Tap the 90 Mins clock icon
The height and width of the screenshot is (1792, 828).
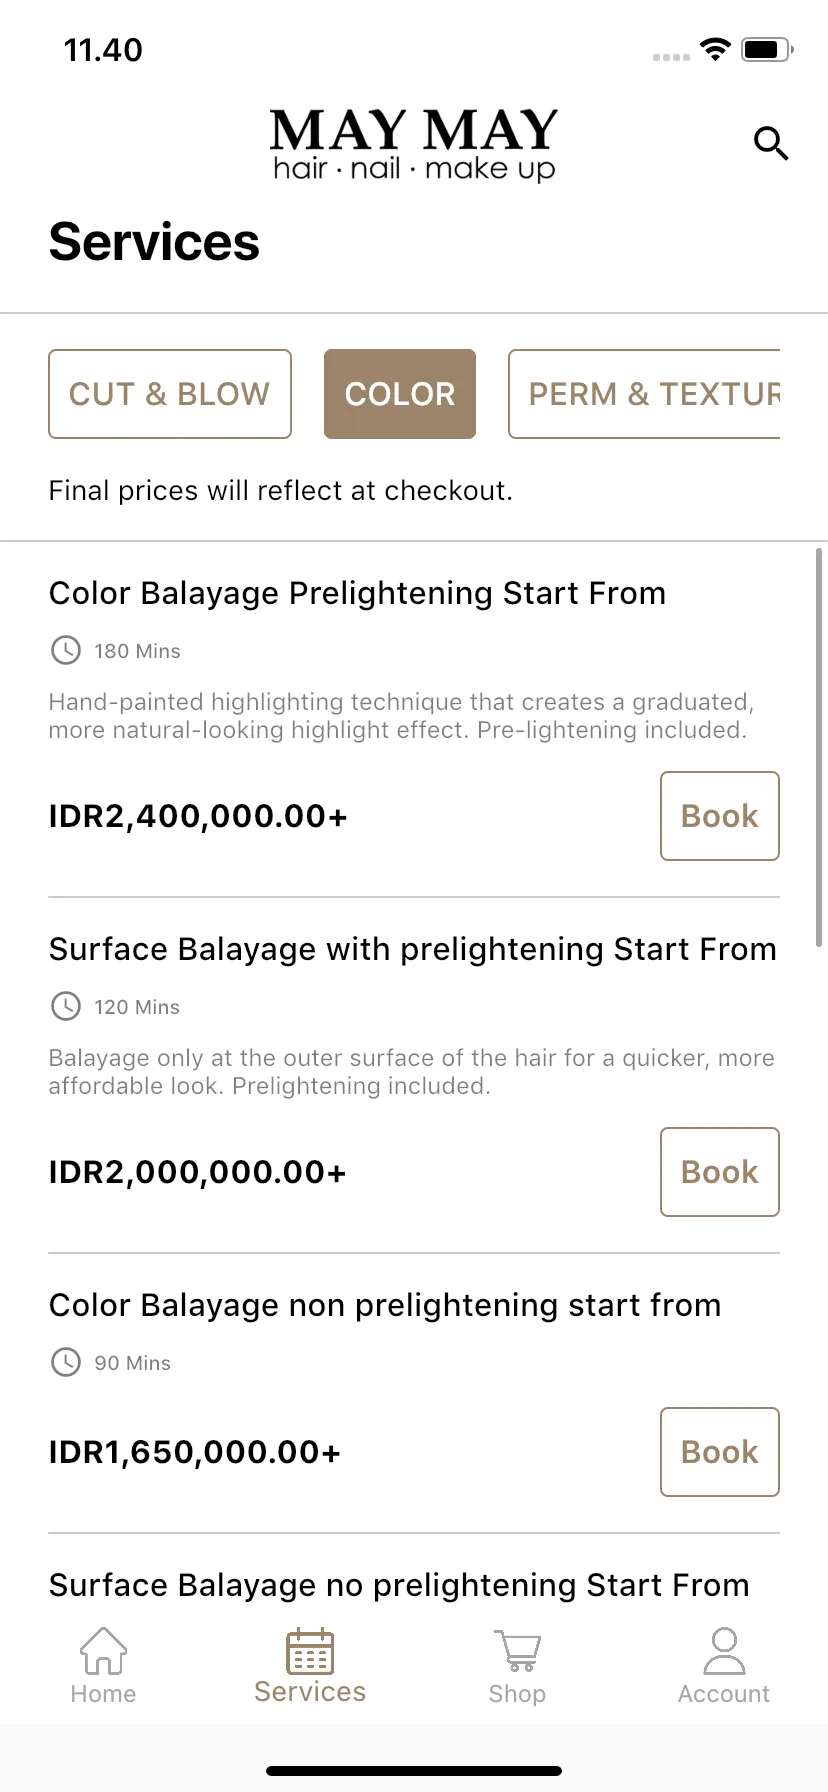[x=66, y=1362]
